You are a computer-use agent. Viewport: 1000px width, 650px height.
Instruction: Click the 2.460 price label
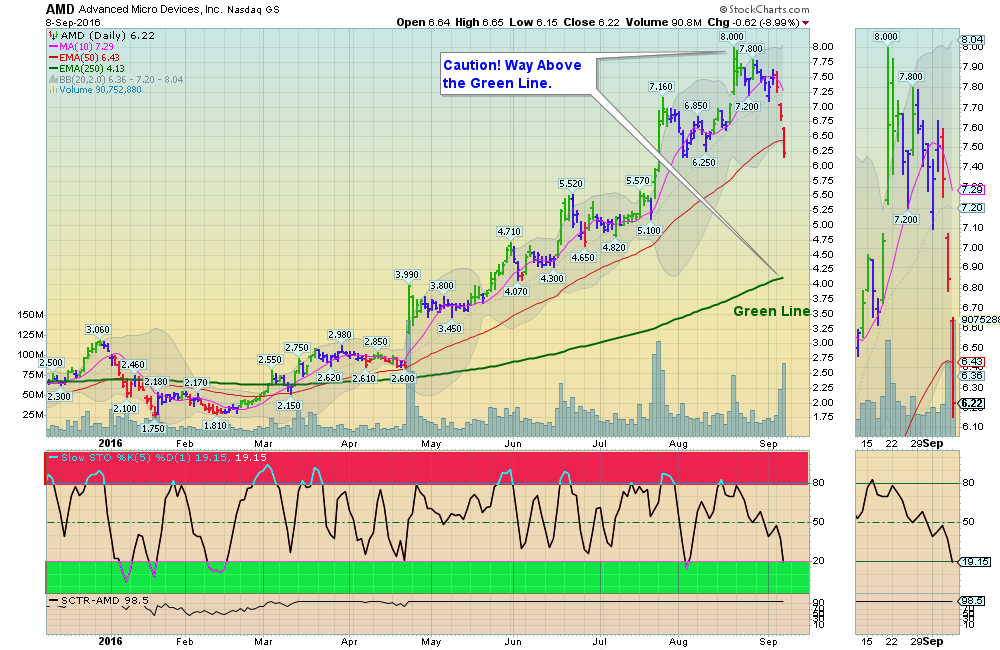click(133, 365)
